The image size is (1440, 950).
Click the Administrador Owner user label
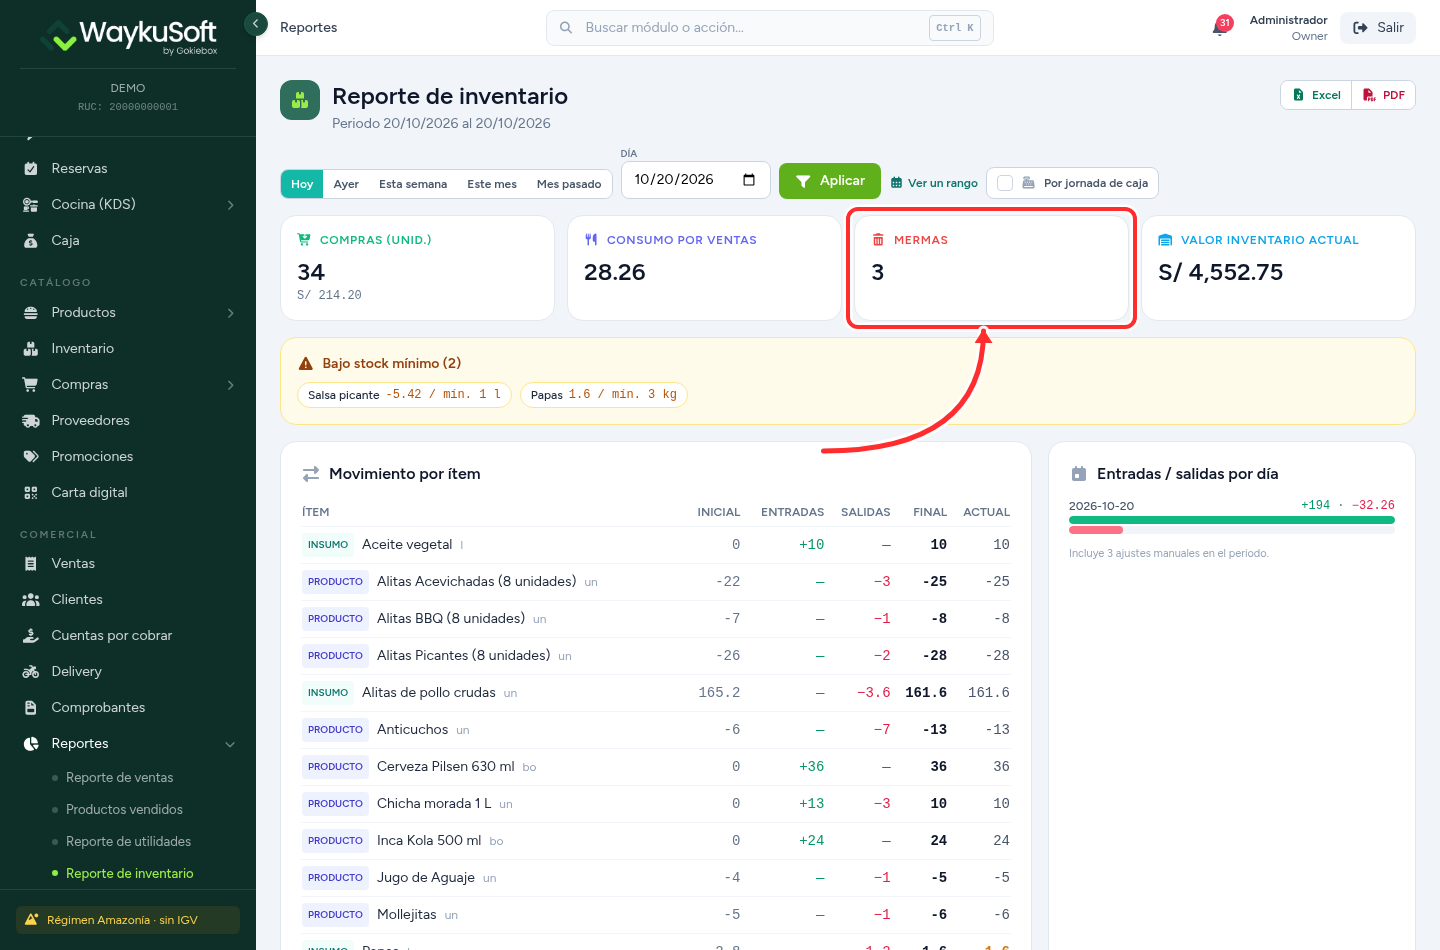point(1288,28)
